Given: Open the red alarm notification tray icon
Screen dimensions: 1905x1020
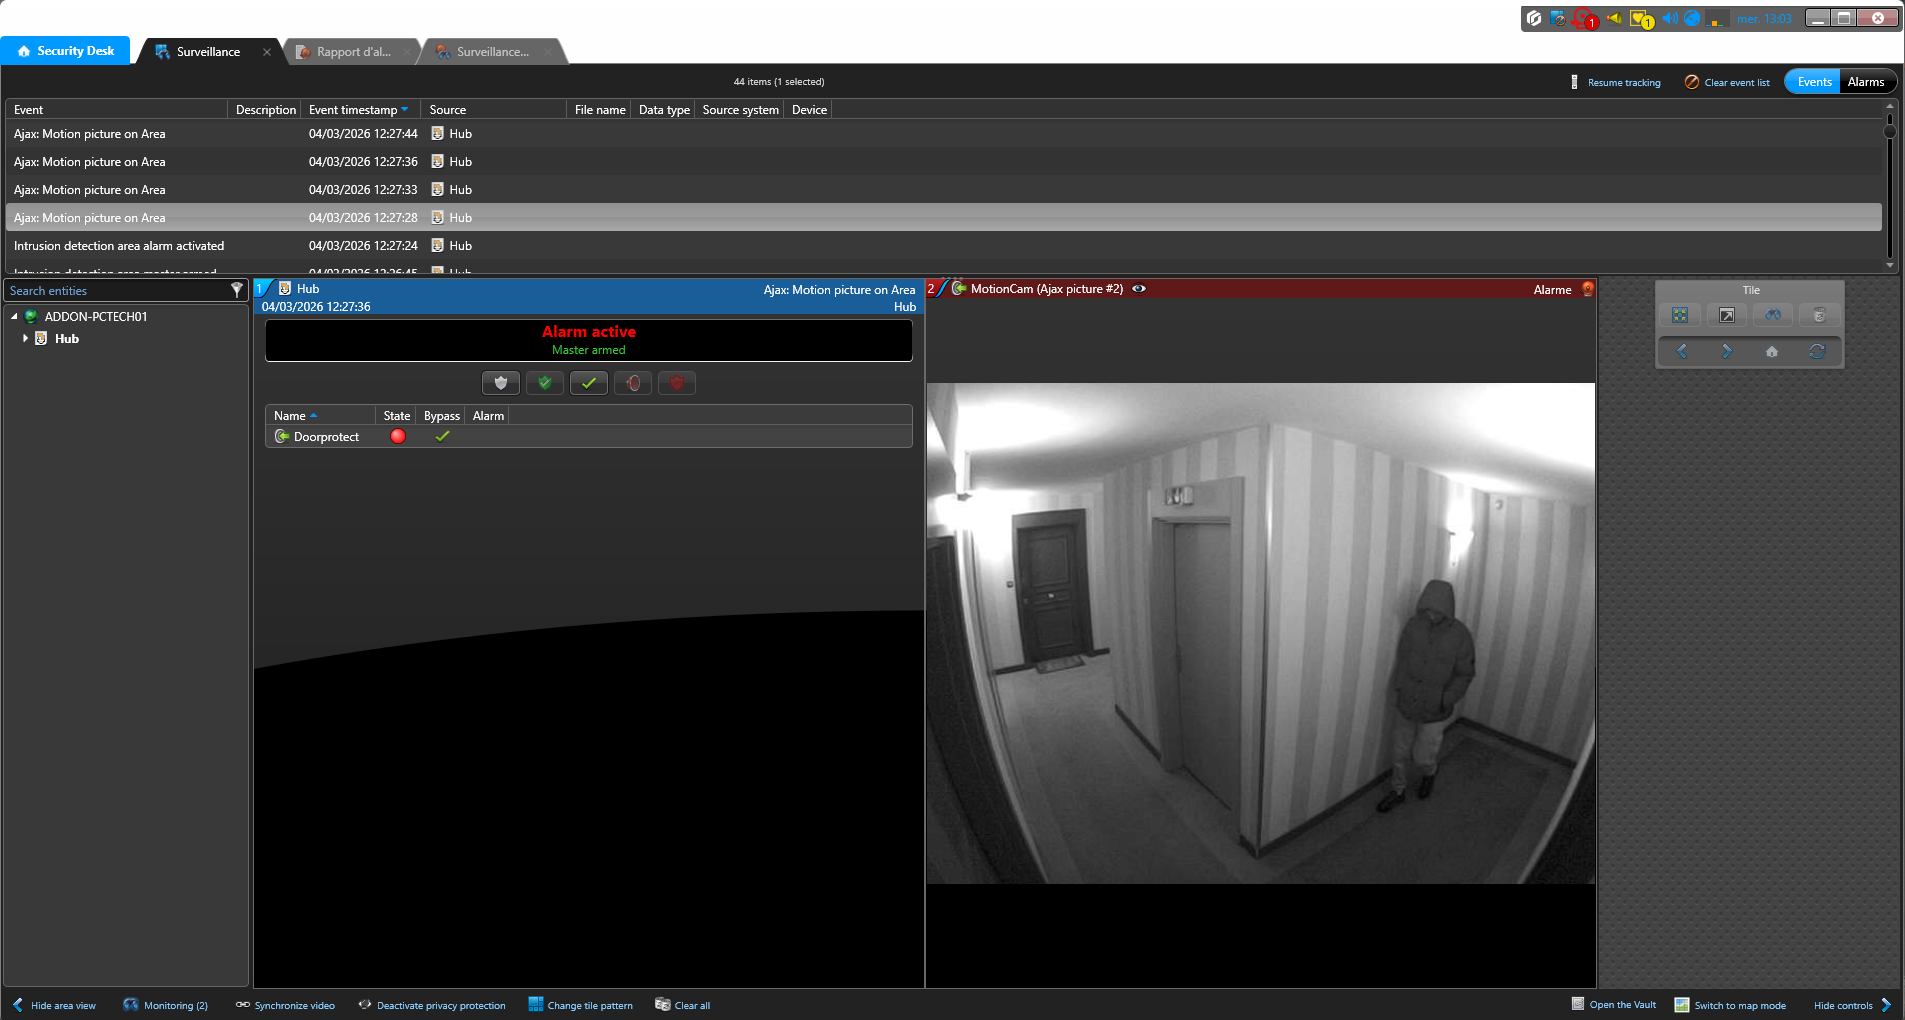Looking at the screenshot, I should pos(1584,19).
